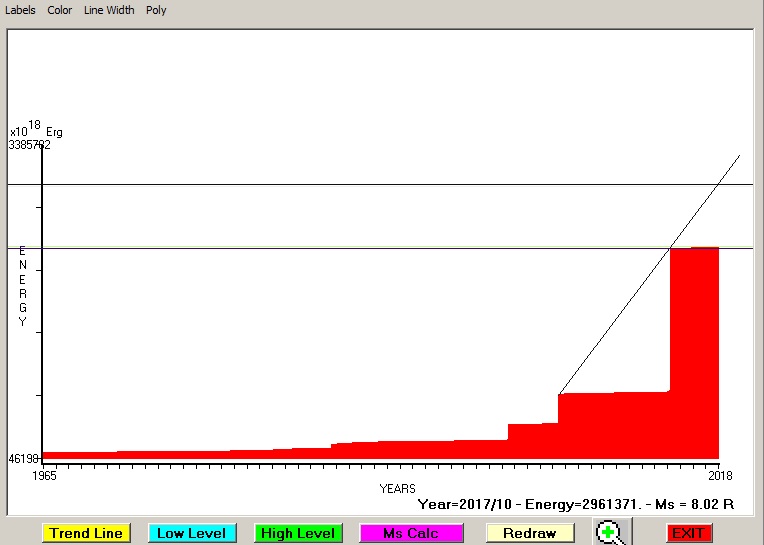This screenshot has width=764, height=545.
Task: Open the Poly menu
Action: [156, 10]
